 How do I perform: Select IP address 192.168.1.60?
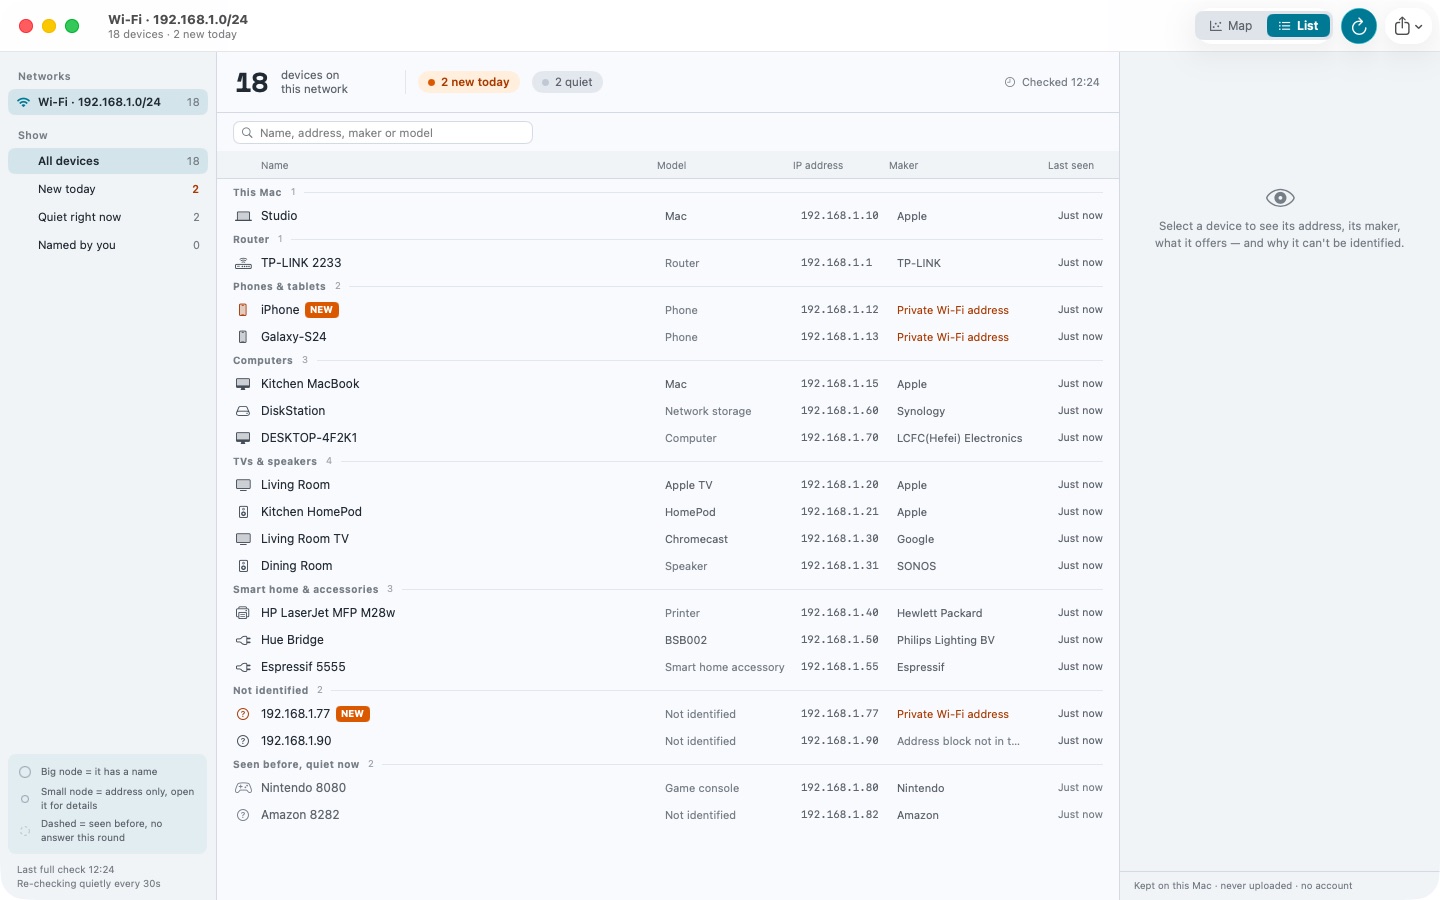[840, 411]
